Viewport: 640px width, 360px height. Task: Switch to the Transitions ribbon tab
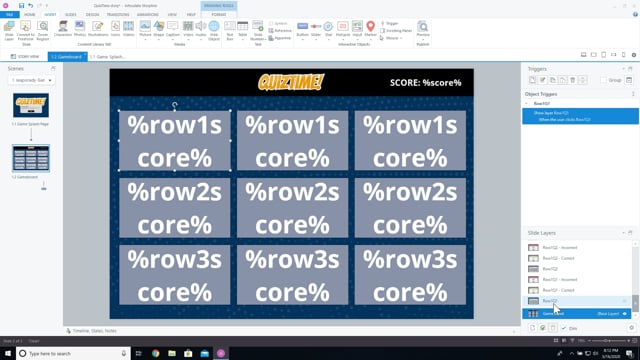coord(118,15)
